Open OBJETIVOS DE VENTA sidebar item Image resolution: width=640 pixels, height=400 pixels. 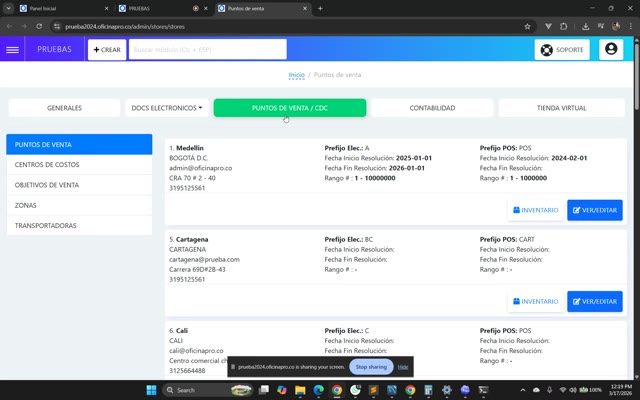pyautogui.click(x=79, y=185)
